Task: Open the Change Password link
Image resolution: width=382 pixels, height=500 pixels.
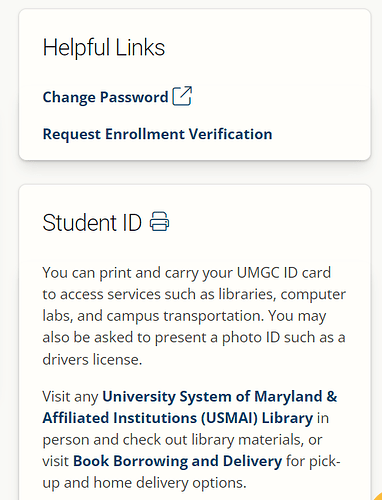Action: click(105, 97)
